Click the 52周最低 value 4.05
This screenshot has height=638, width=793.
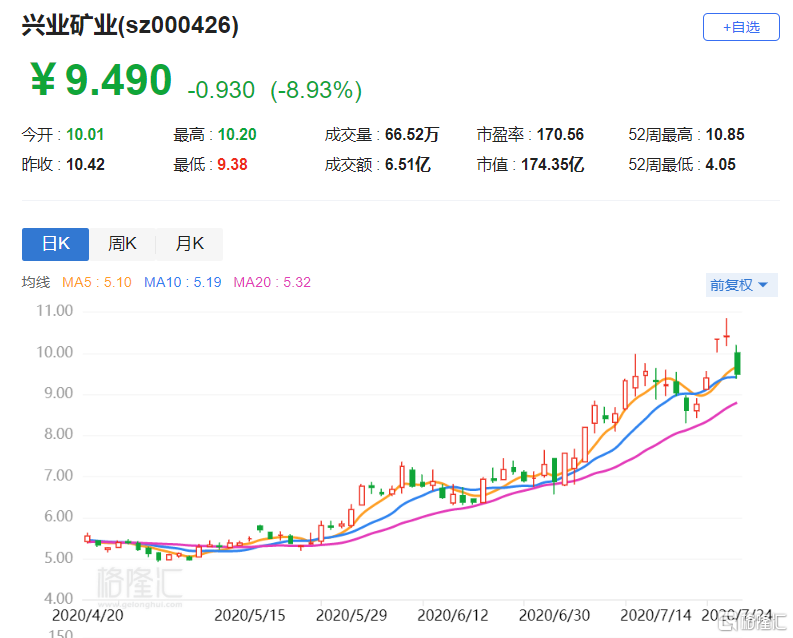tap(720, 164)
